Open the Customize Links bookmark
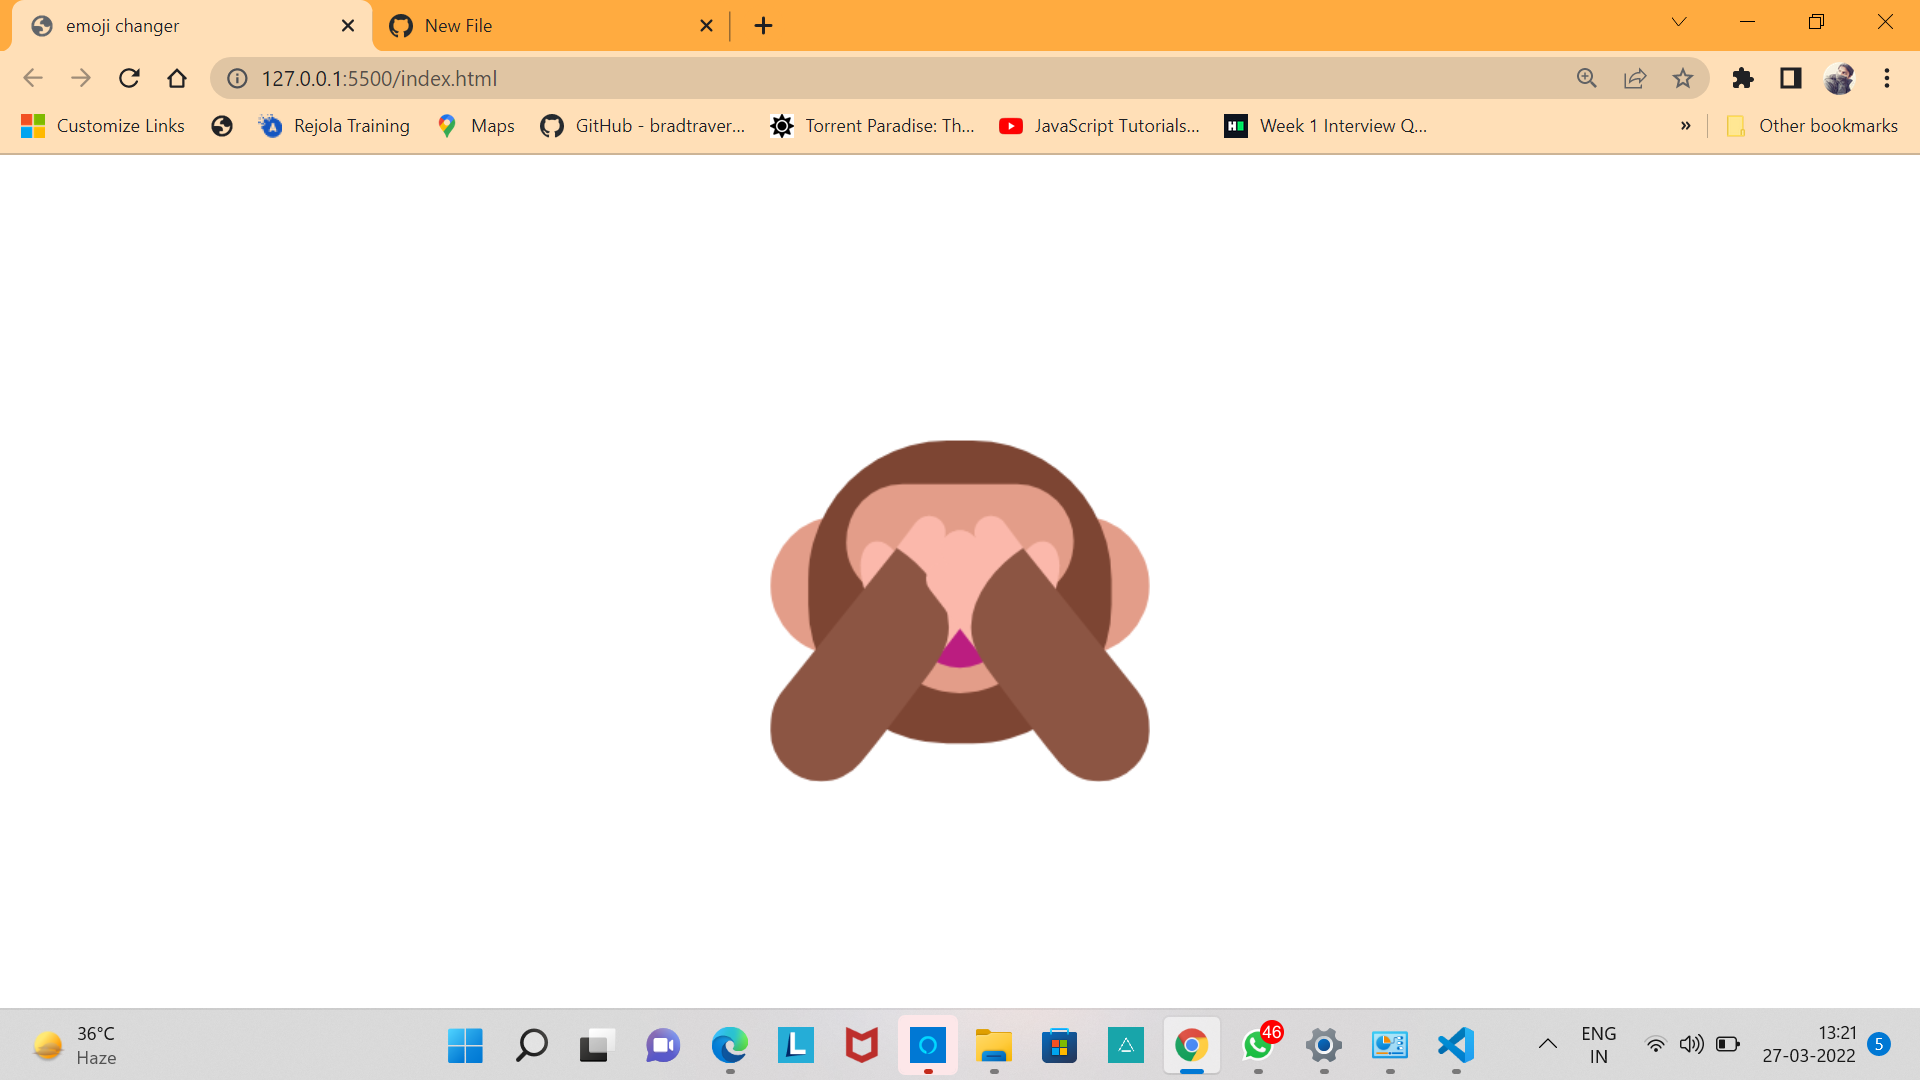Screen dimensions: 1920x1080 (x=102, y=126)
